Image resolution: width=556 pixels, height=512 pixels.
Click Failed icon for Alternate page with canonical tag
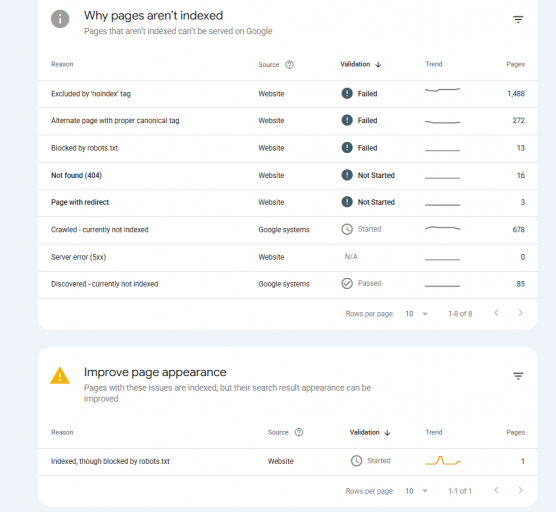[347, 120]
